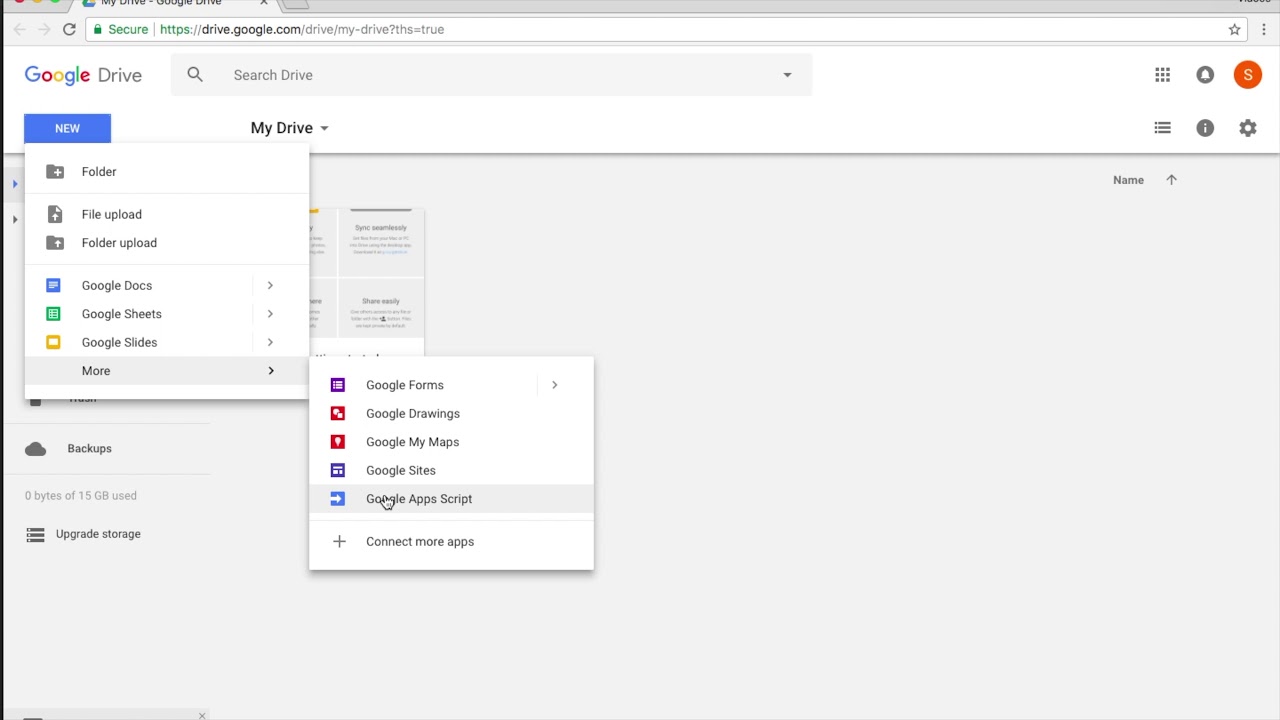
Task: Expand the Google Docs submenu arrow
Action: (x=270, y=285)
